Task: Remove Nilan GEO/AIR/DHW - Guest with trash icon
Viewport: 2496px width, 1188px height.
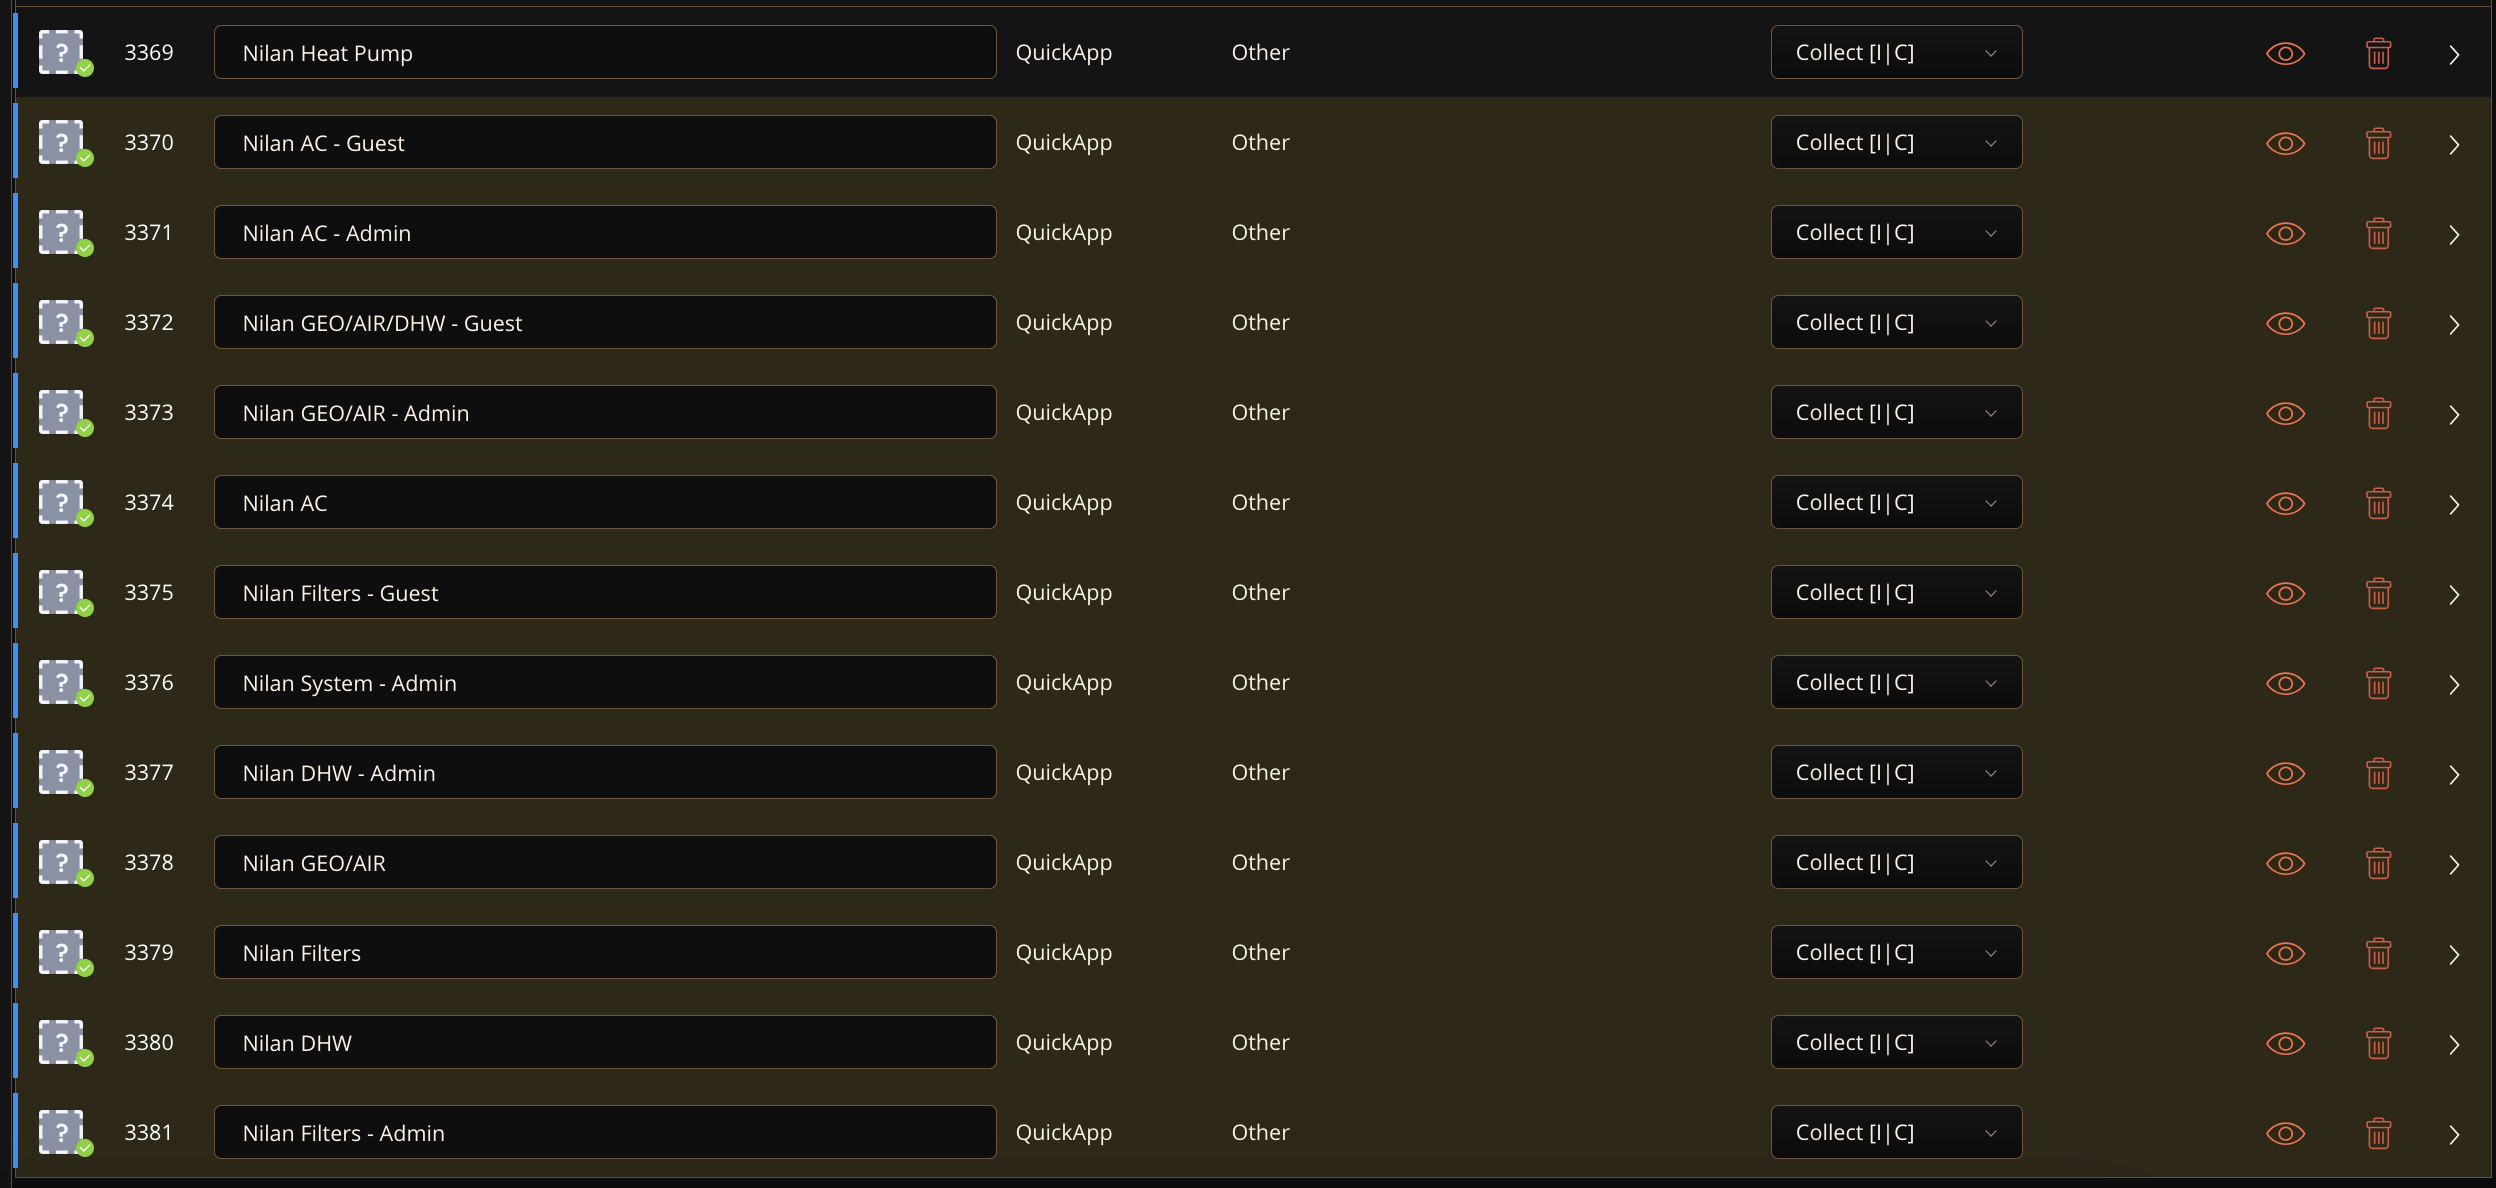Action: 2378,323
